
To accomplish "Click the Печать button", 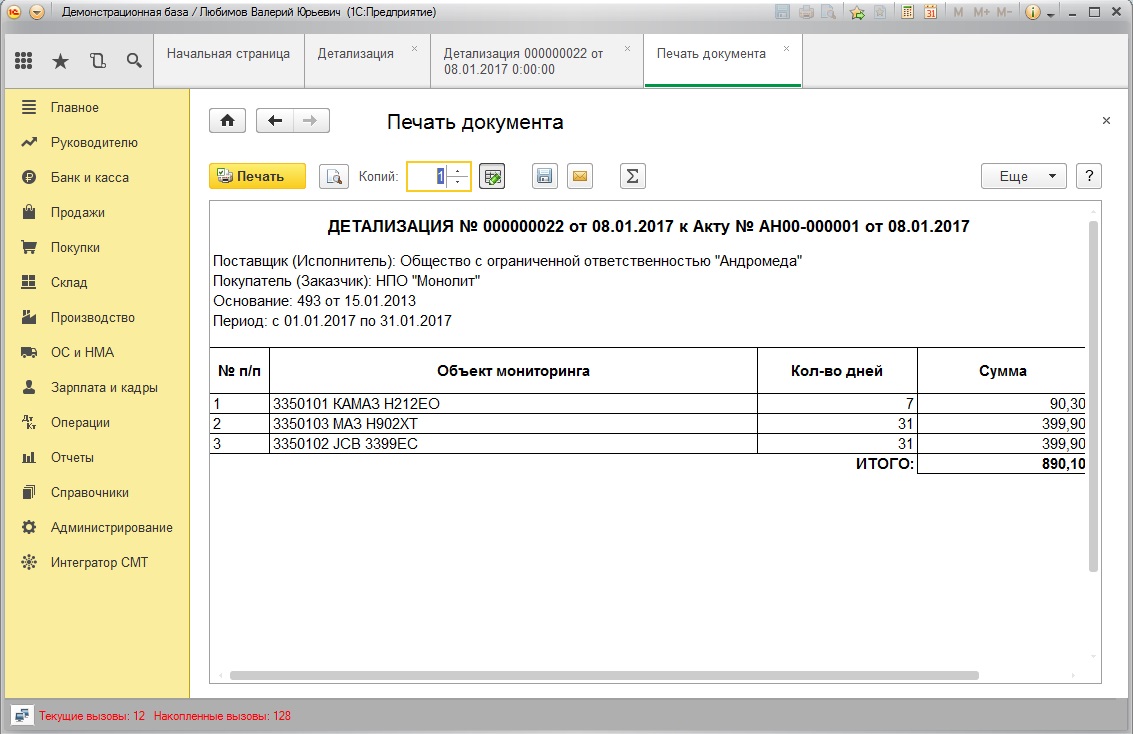I will pos(257,176).
